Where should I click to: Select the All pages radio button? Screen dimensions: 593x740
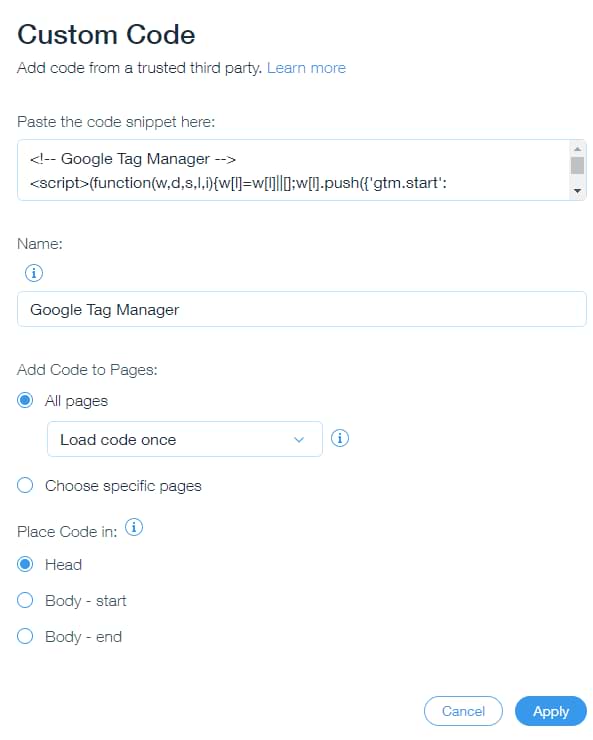[x=25, y=400]
